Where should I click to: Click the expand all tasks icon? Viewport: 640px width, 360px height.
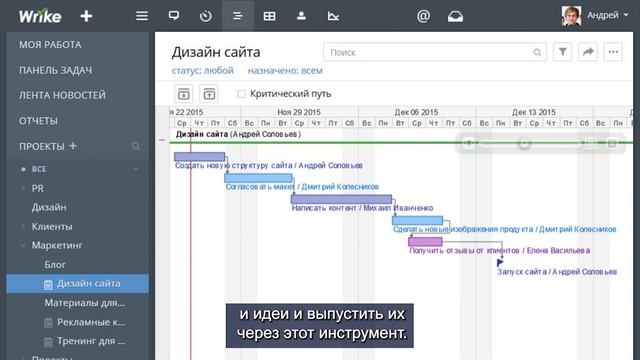coord(184,94)
